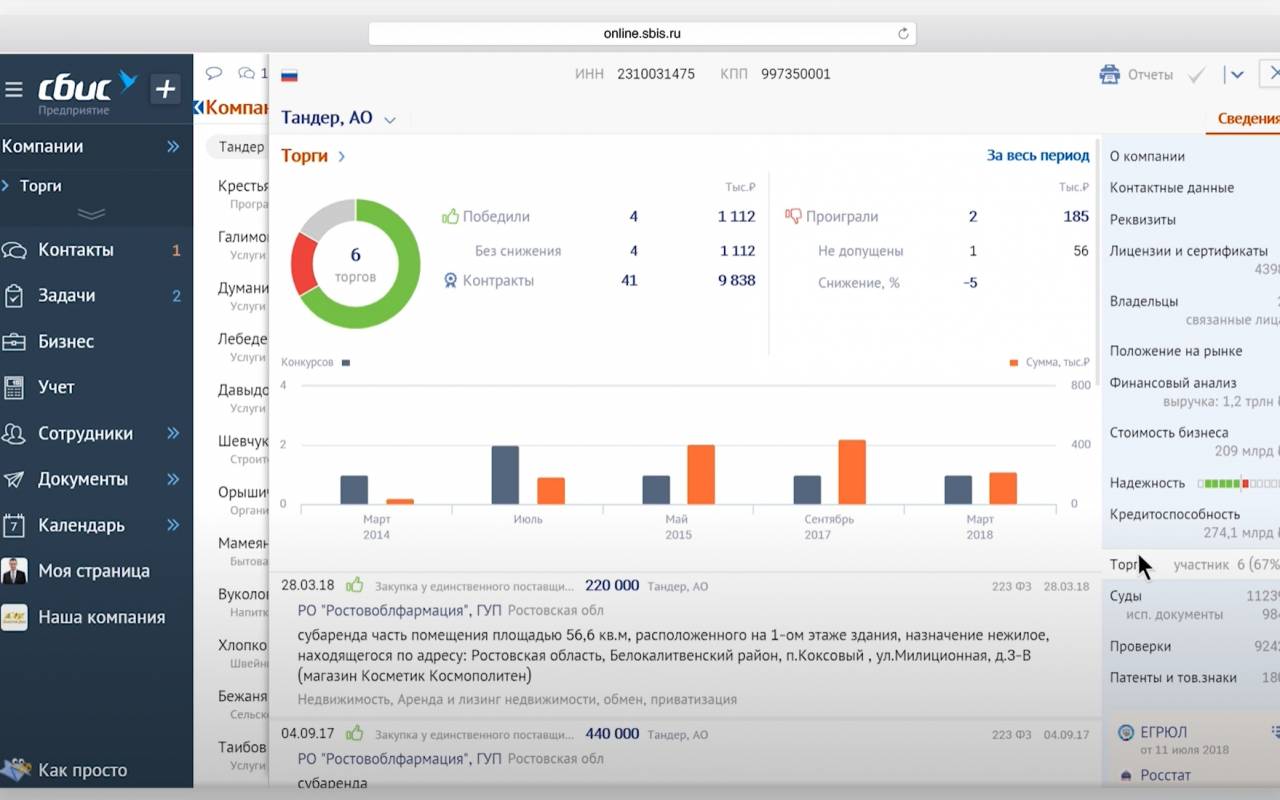Click the Сумма legend orange swatch
Viewport: 1280px width, 800px height.
[x=1014, y=363]
